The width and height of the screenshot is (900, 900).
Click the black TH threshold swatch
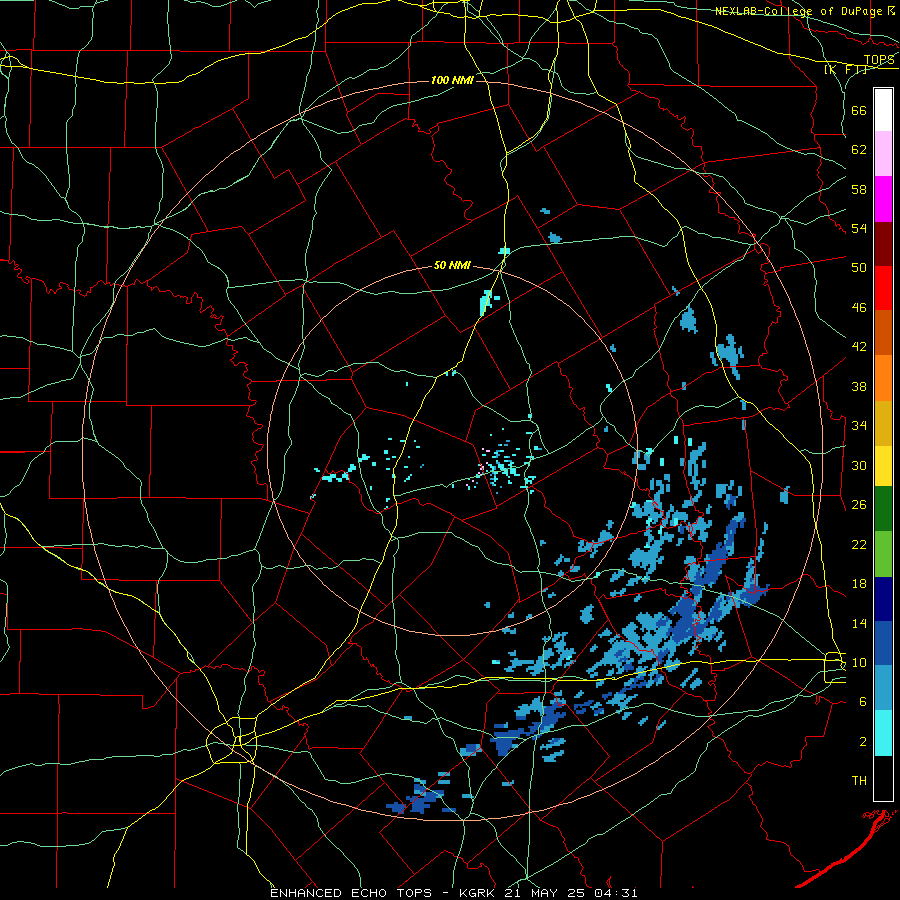(x=883, y=778)
